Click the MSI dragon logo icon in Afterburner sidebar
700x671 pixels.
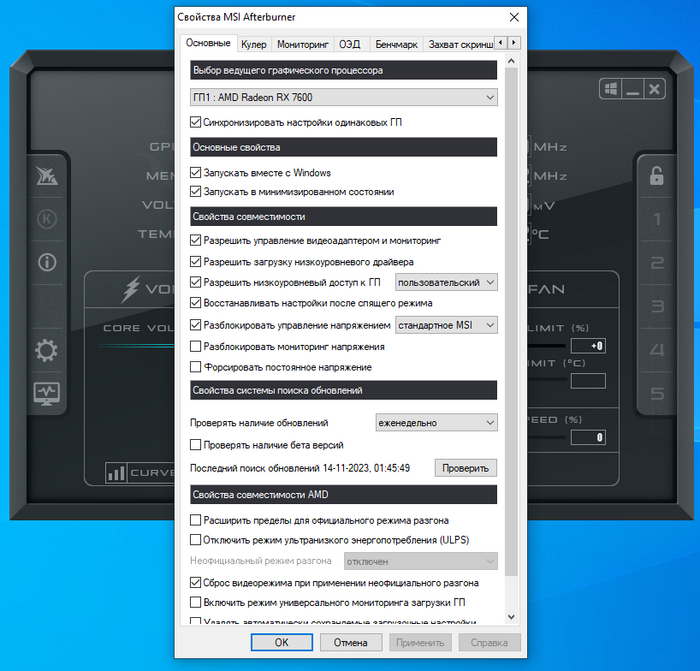coord(47,176)
